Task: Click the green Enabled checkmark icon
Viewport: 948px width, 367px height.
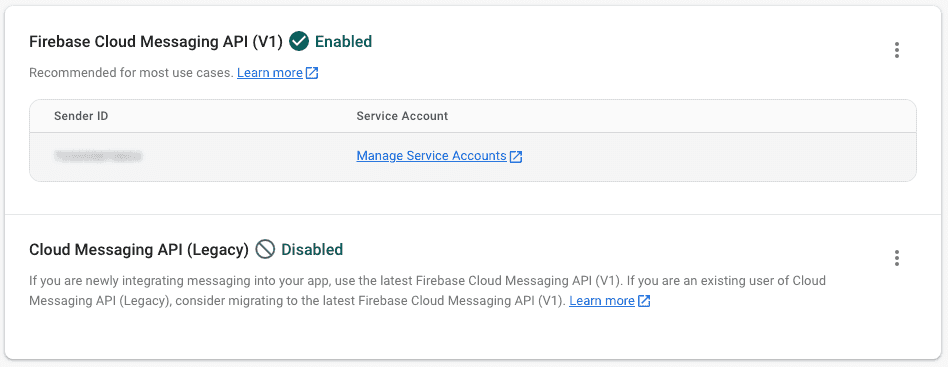Action: pos(299,42)
